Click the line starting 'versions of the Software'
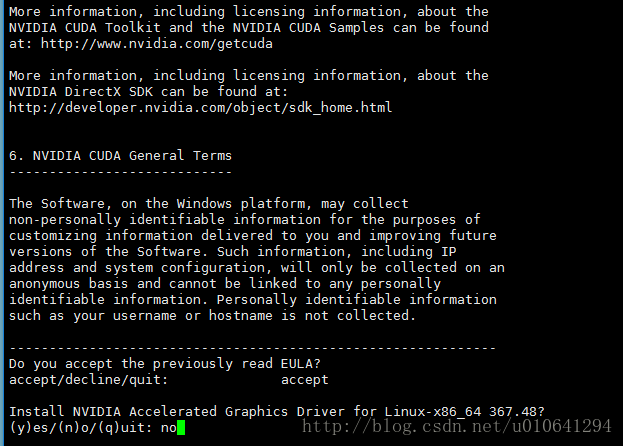The height and width of the screenshot is (446, 623). coord(233,252)
